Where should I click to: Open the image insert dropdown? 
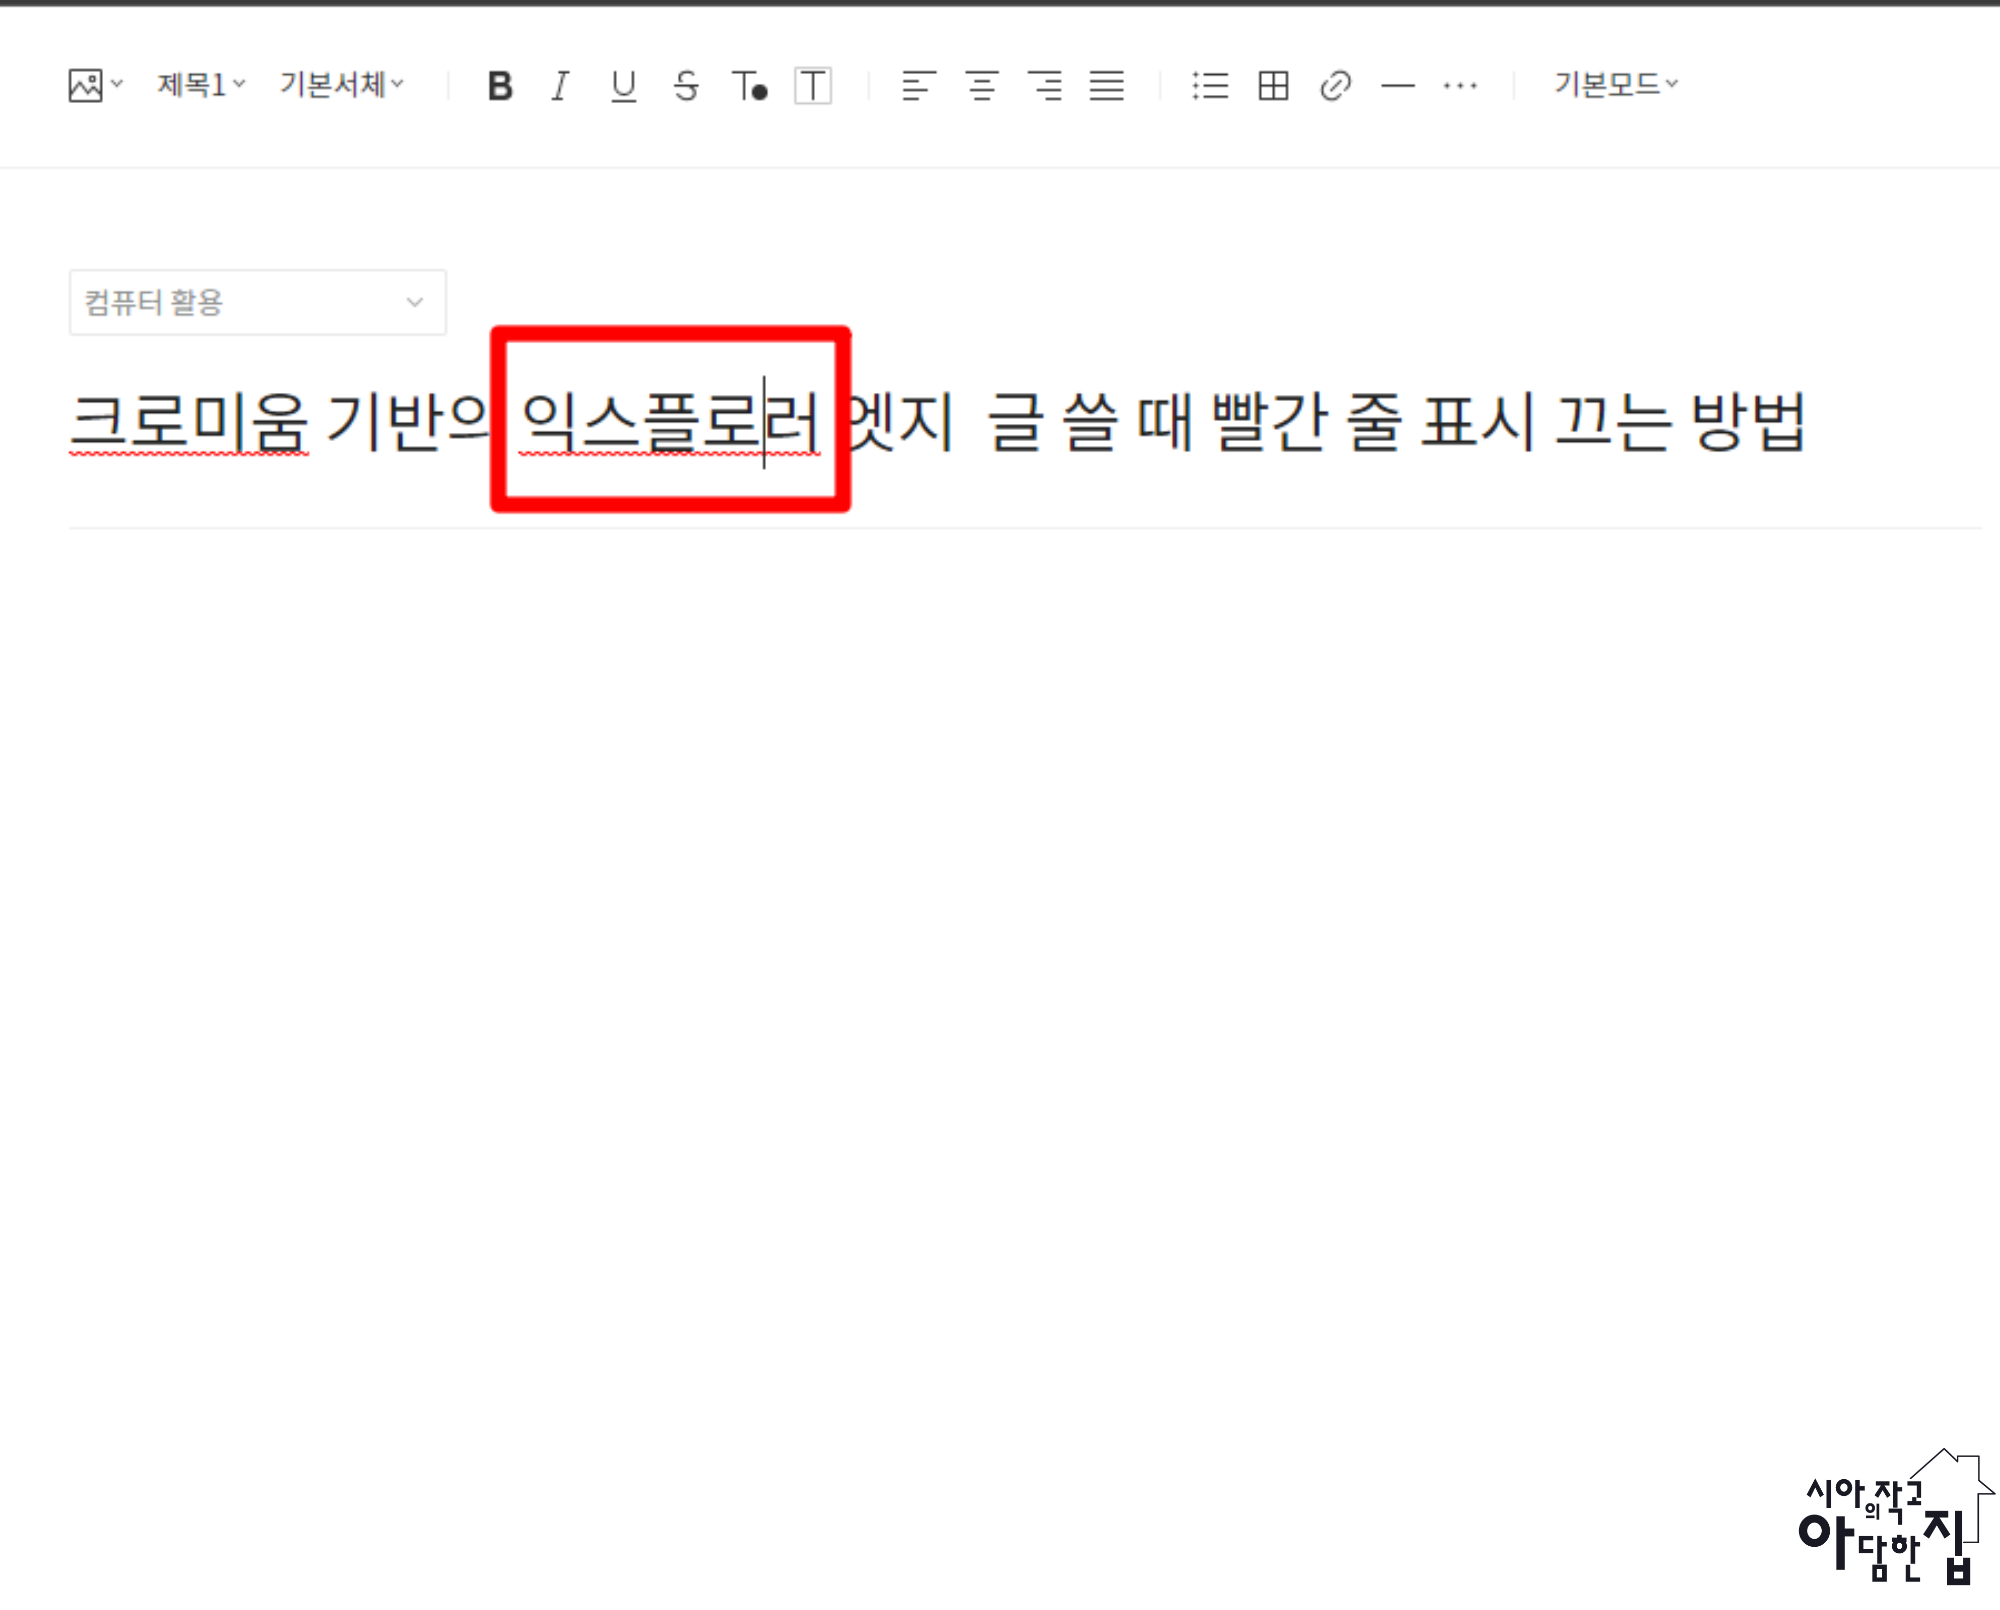click(x=95, y=86)
